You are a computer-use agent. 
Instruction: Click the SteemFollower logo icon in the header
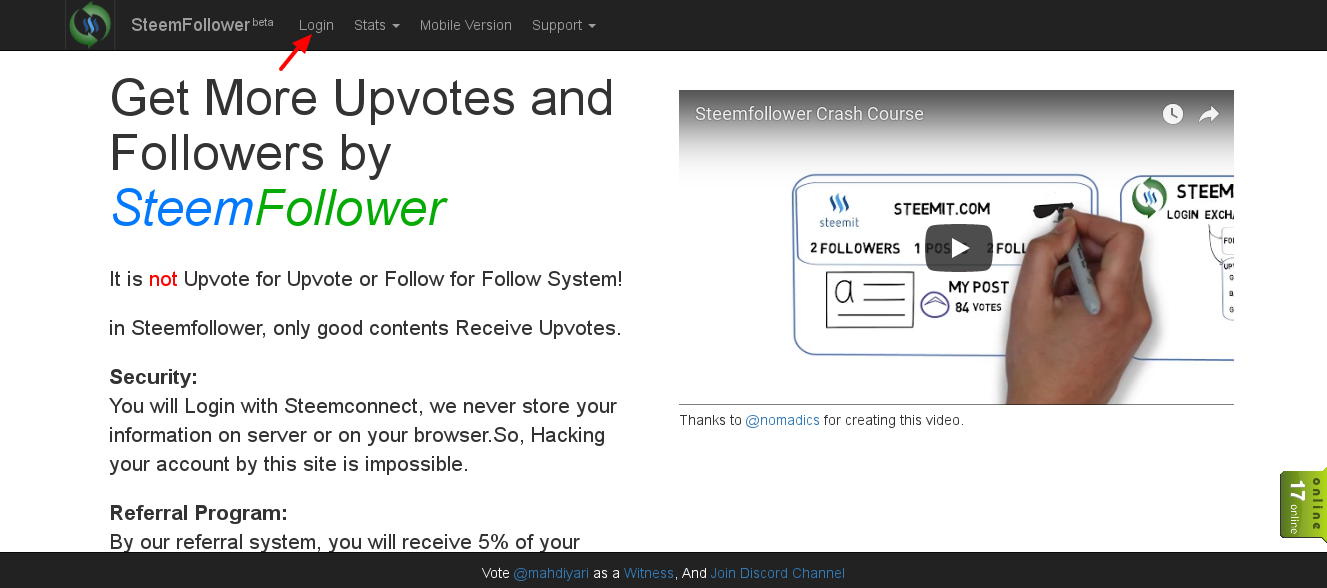[89, 25]
